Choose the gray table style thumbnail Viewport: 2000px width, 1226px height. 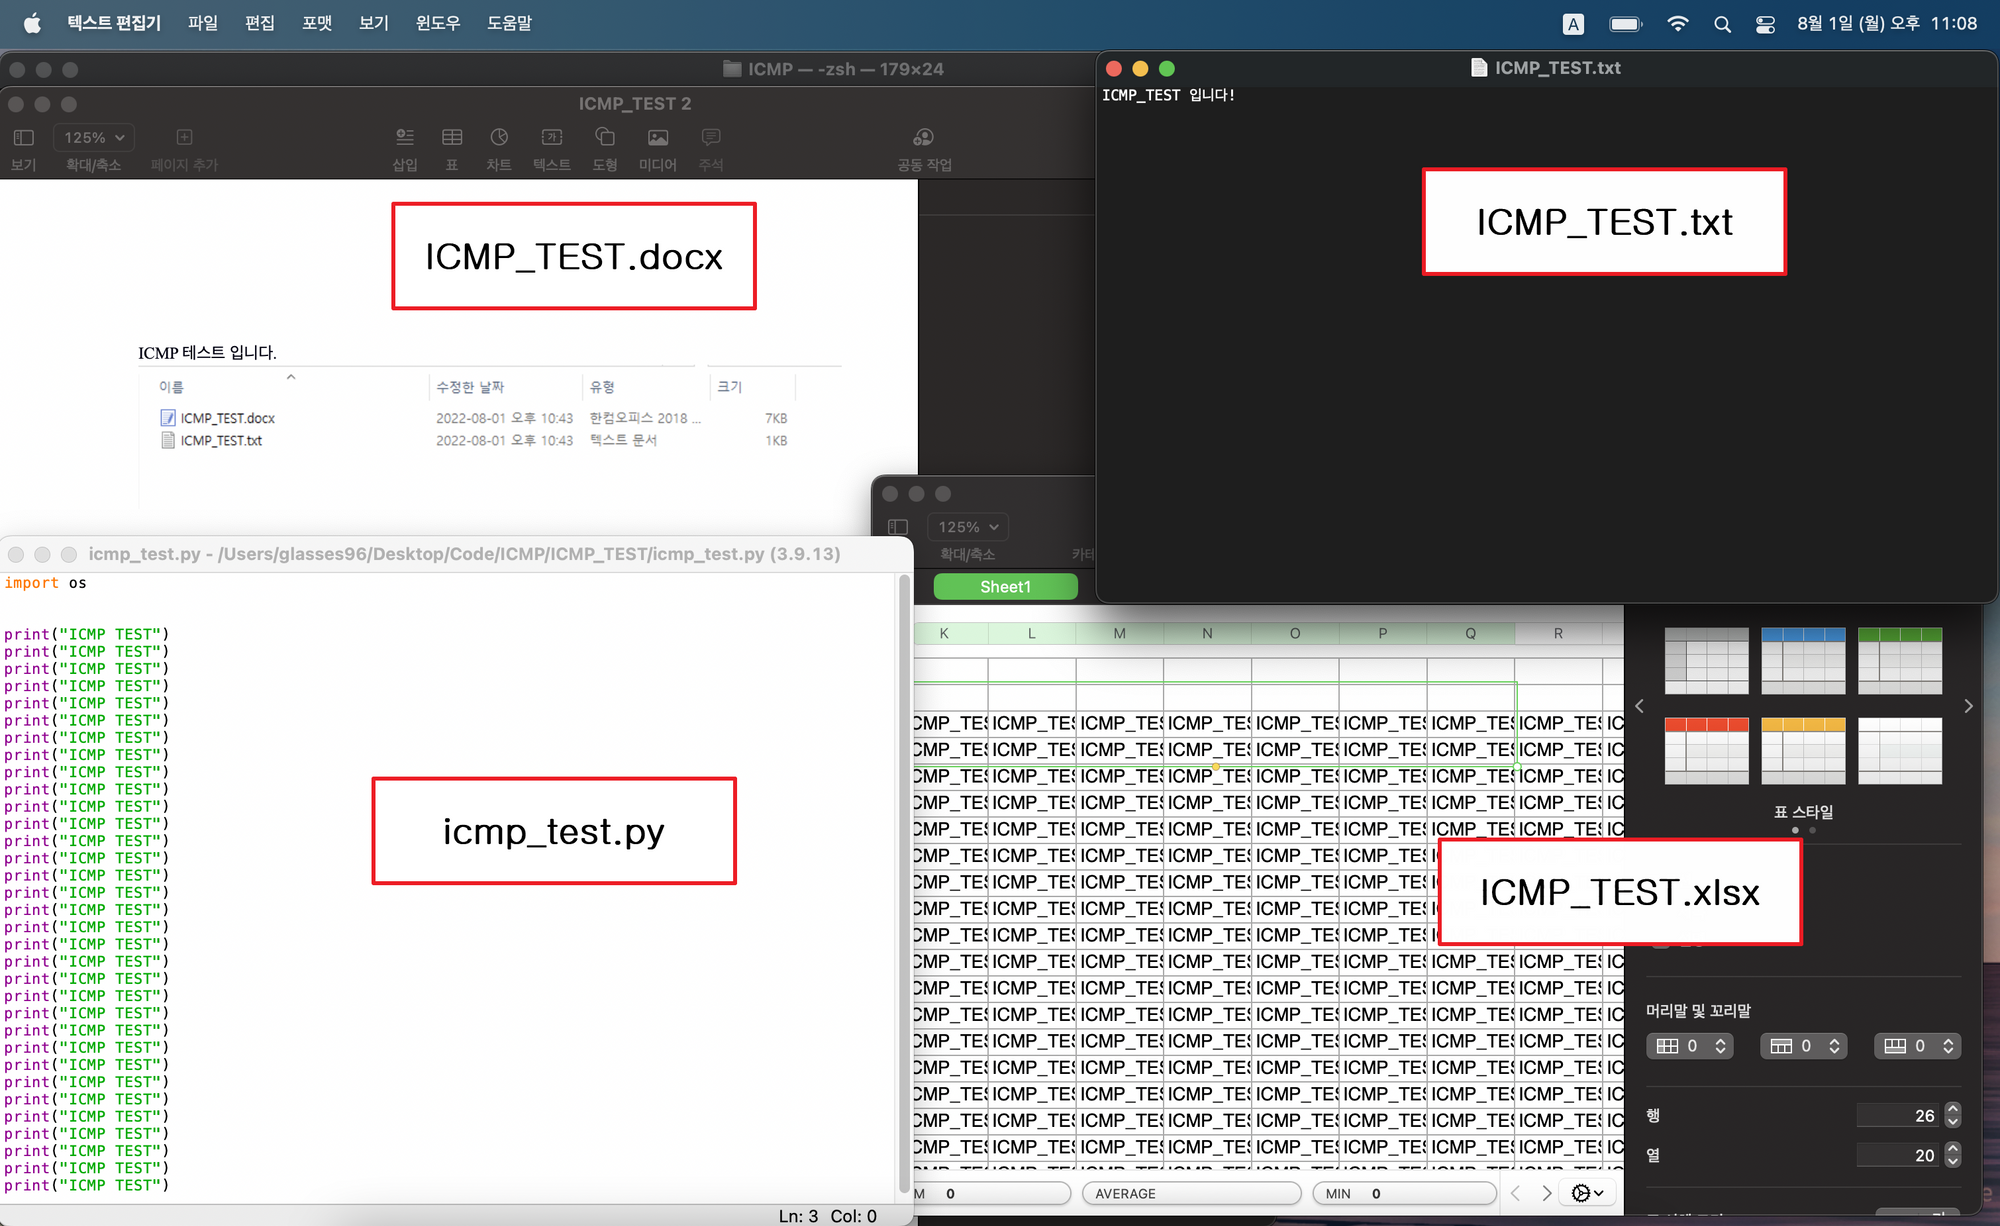1706,661
